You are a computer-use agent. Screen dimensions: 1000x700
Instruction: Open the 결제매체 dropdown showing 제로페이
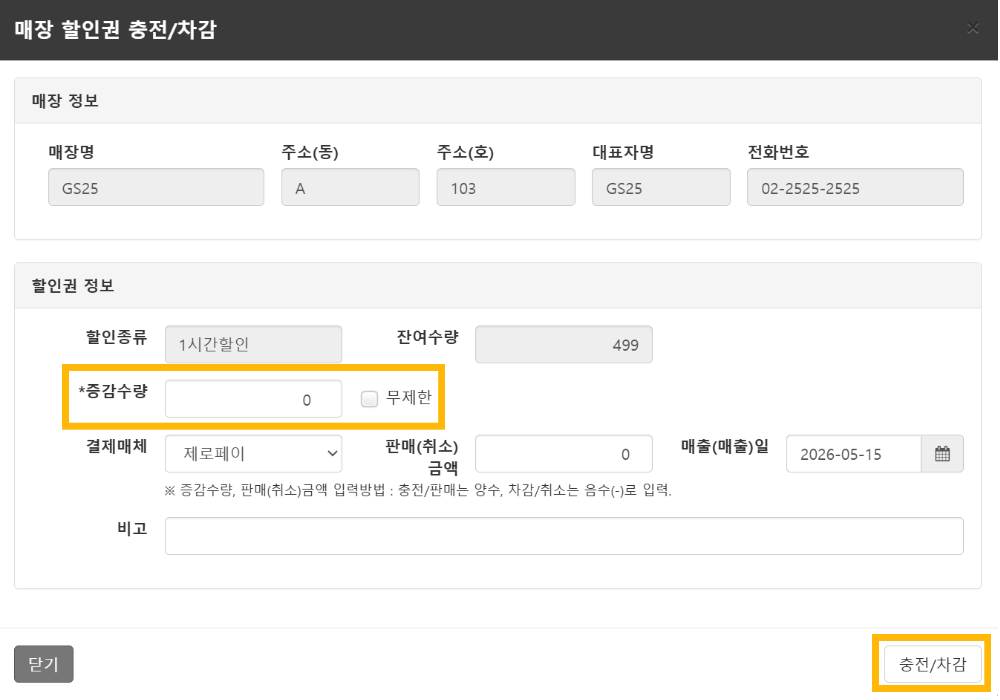[253, 454]
